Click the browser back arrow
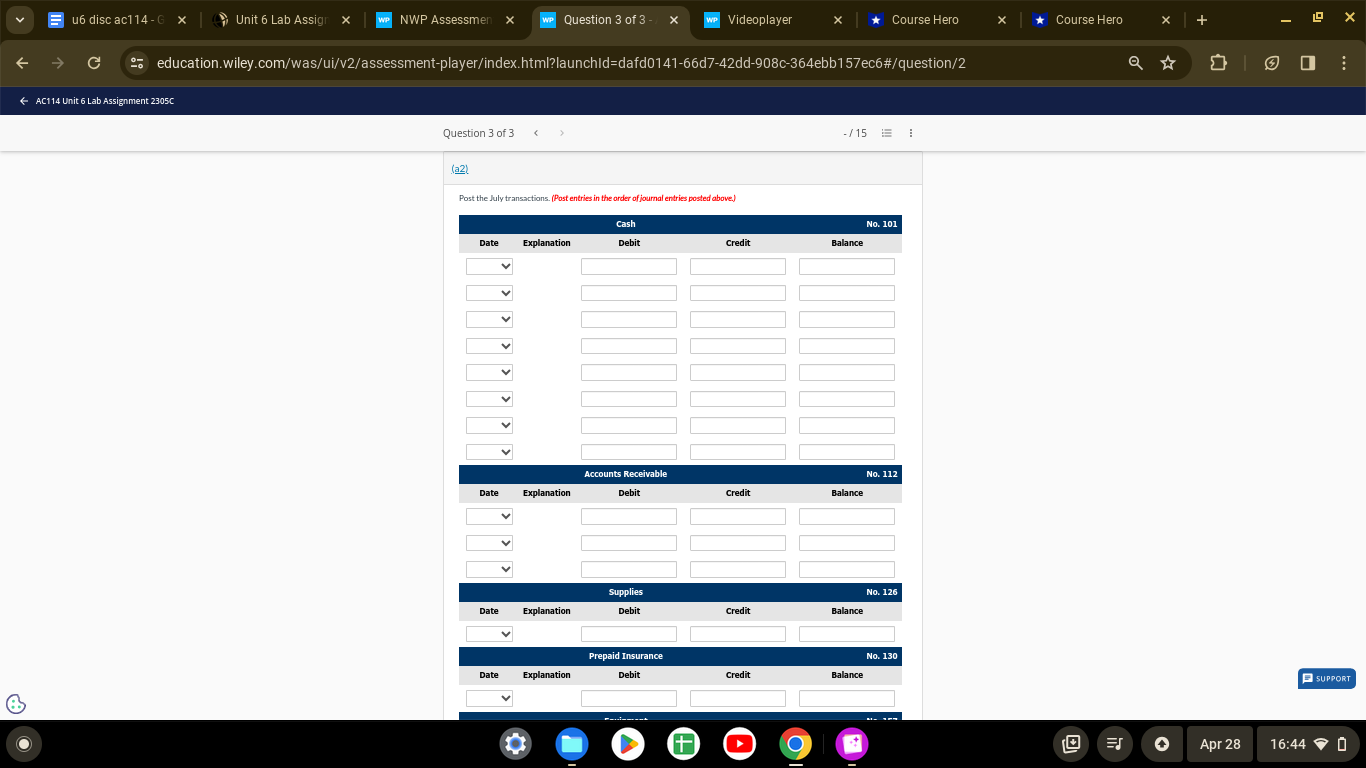 pyautogui.click(x=24, y=63)
